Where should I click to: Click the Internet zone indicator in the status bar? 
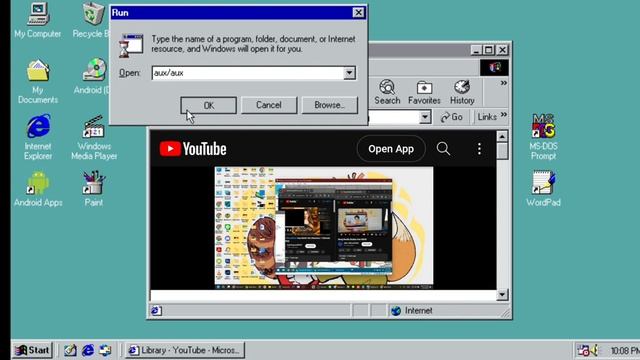[x=411, y=311]
